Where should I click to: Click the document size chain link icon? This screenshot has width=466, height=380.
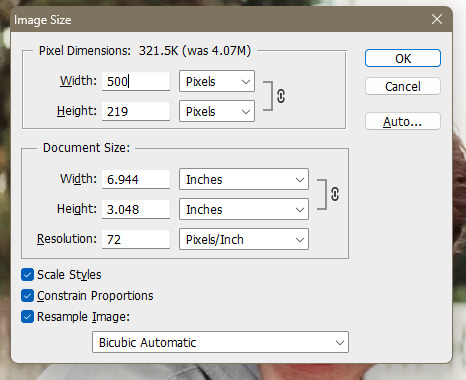(335, 194)
